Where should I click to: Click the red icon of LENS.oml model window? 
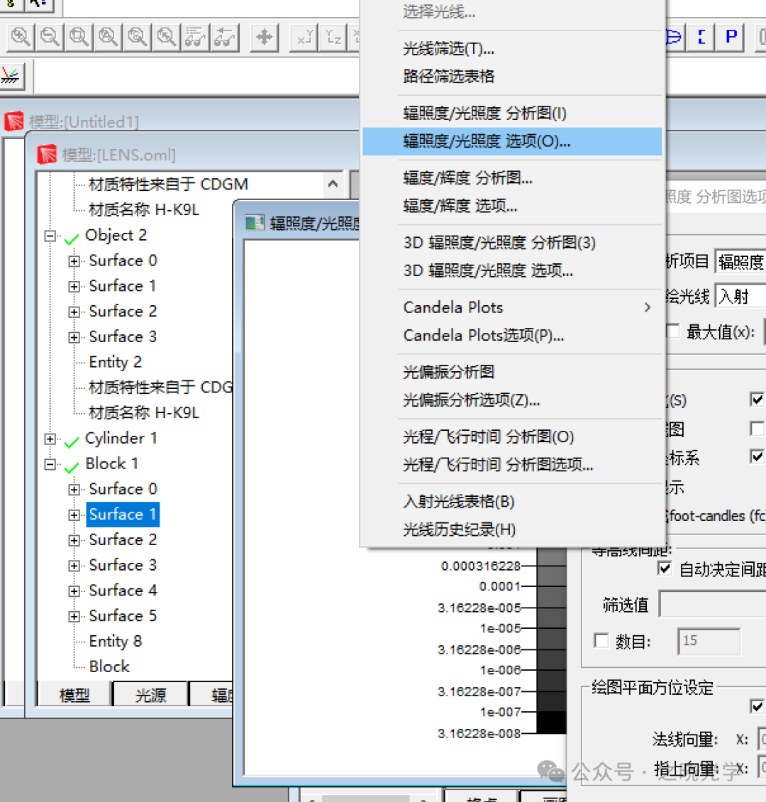pyautogui.click(x=47, y=154)
